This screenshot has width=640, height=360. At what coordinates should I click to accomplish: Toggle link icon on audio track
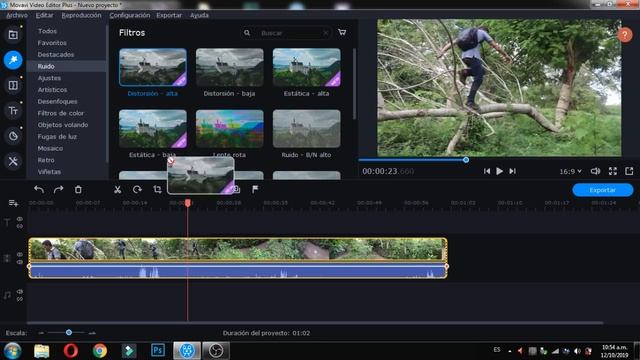coord(20,299)
